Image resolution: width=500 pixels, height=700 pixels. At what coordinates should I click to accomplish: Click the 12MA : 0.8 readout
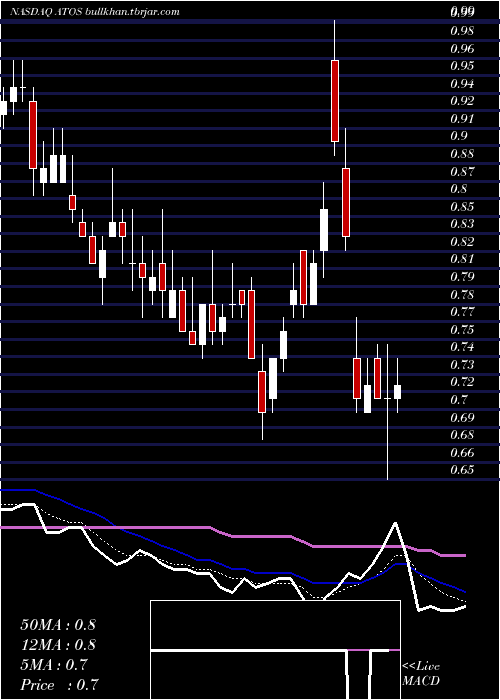(58, 645)
